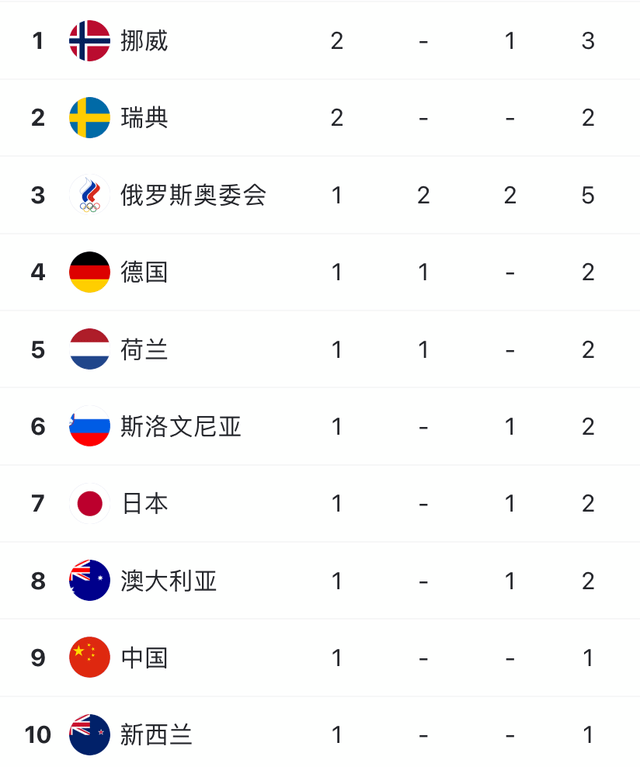Click the 德国 country name
This screenshot has height=767, width=640.
tap(144, 272)
